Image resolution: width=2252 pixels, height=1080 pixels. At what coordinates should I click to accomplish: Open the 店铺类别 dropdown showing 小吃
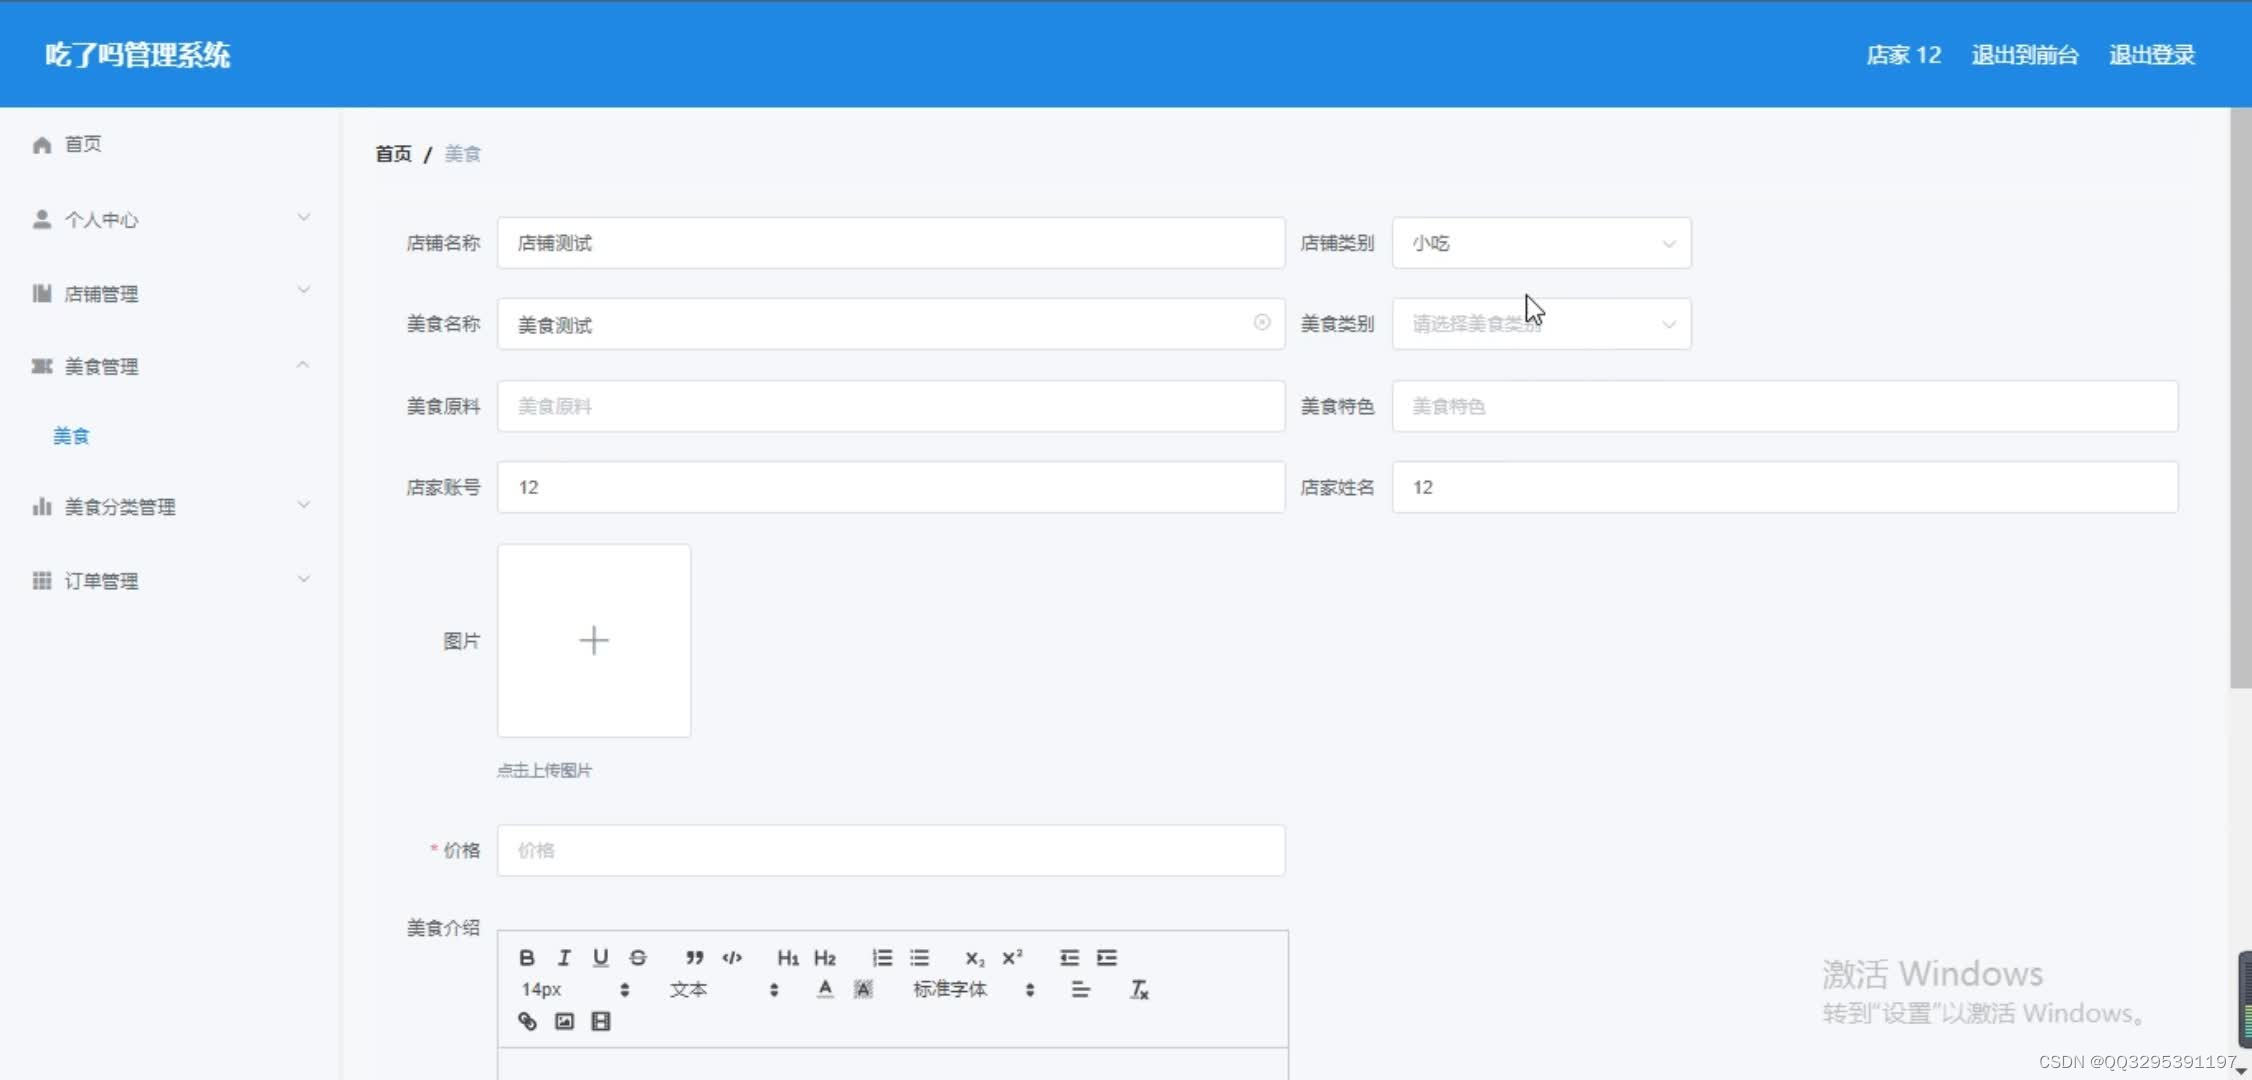(1541, 243)
